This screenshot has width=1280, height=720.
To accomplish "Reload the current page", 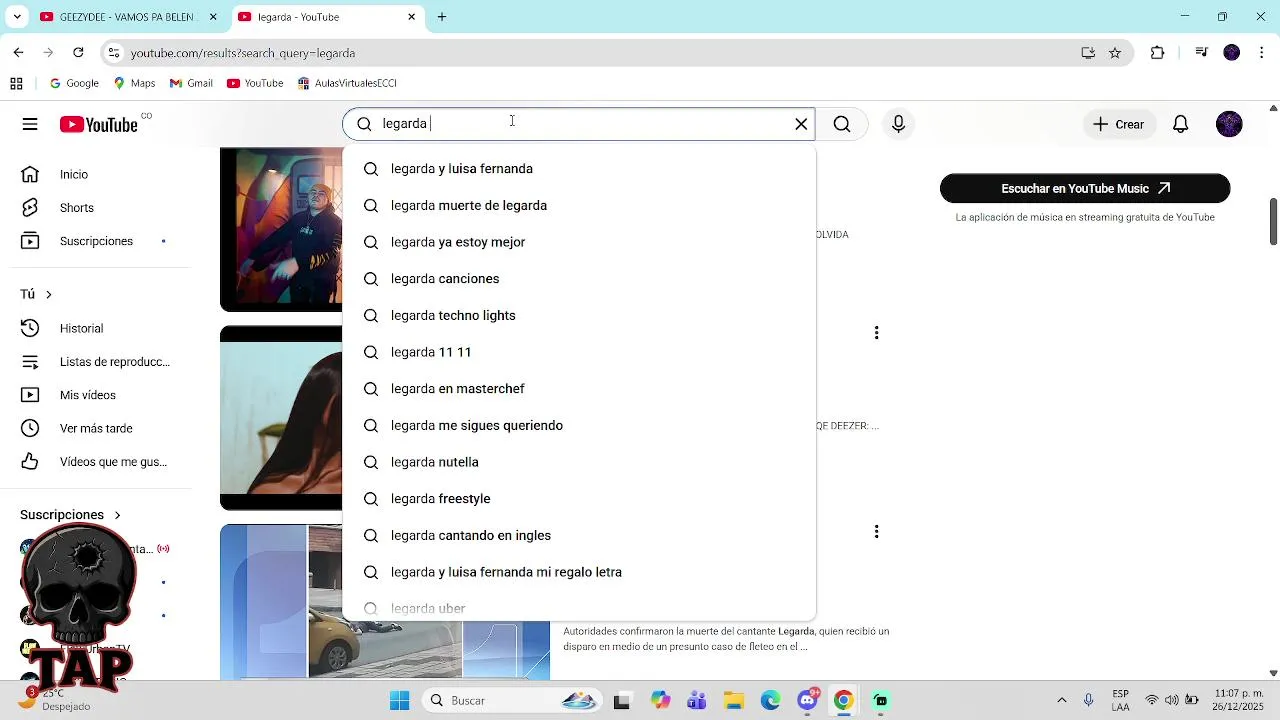I will (78, 53).
